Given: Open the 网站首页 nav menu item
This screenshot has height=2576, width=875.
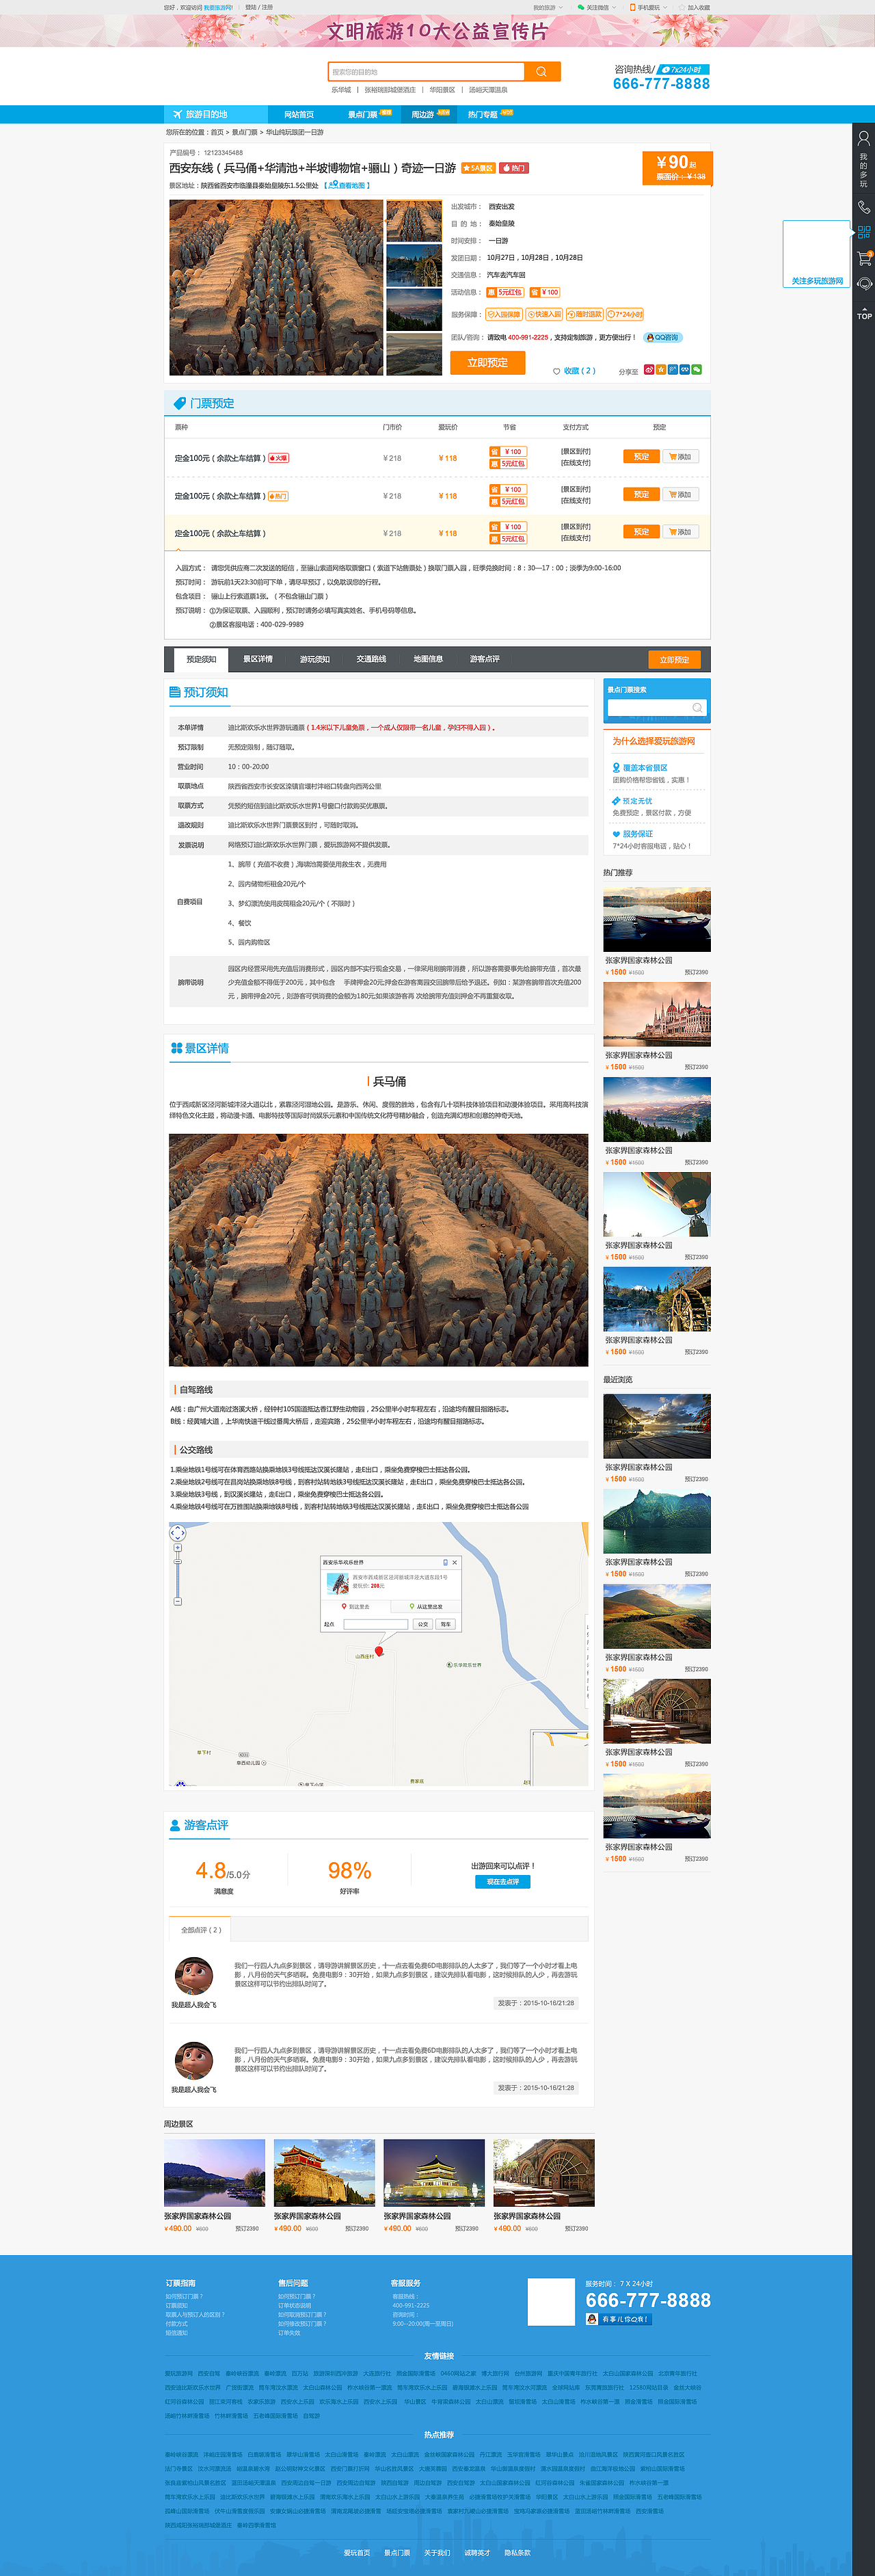Looking at the screenshot, I should pos(298,115).
